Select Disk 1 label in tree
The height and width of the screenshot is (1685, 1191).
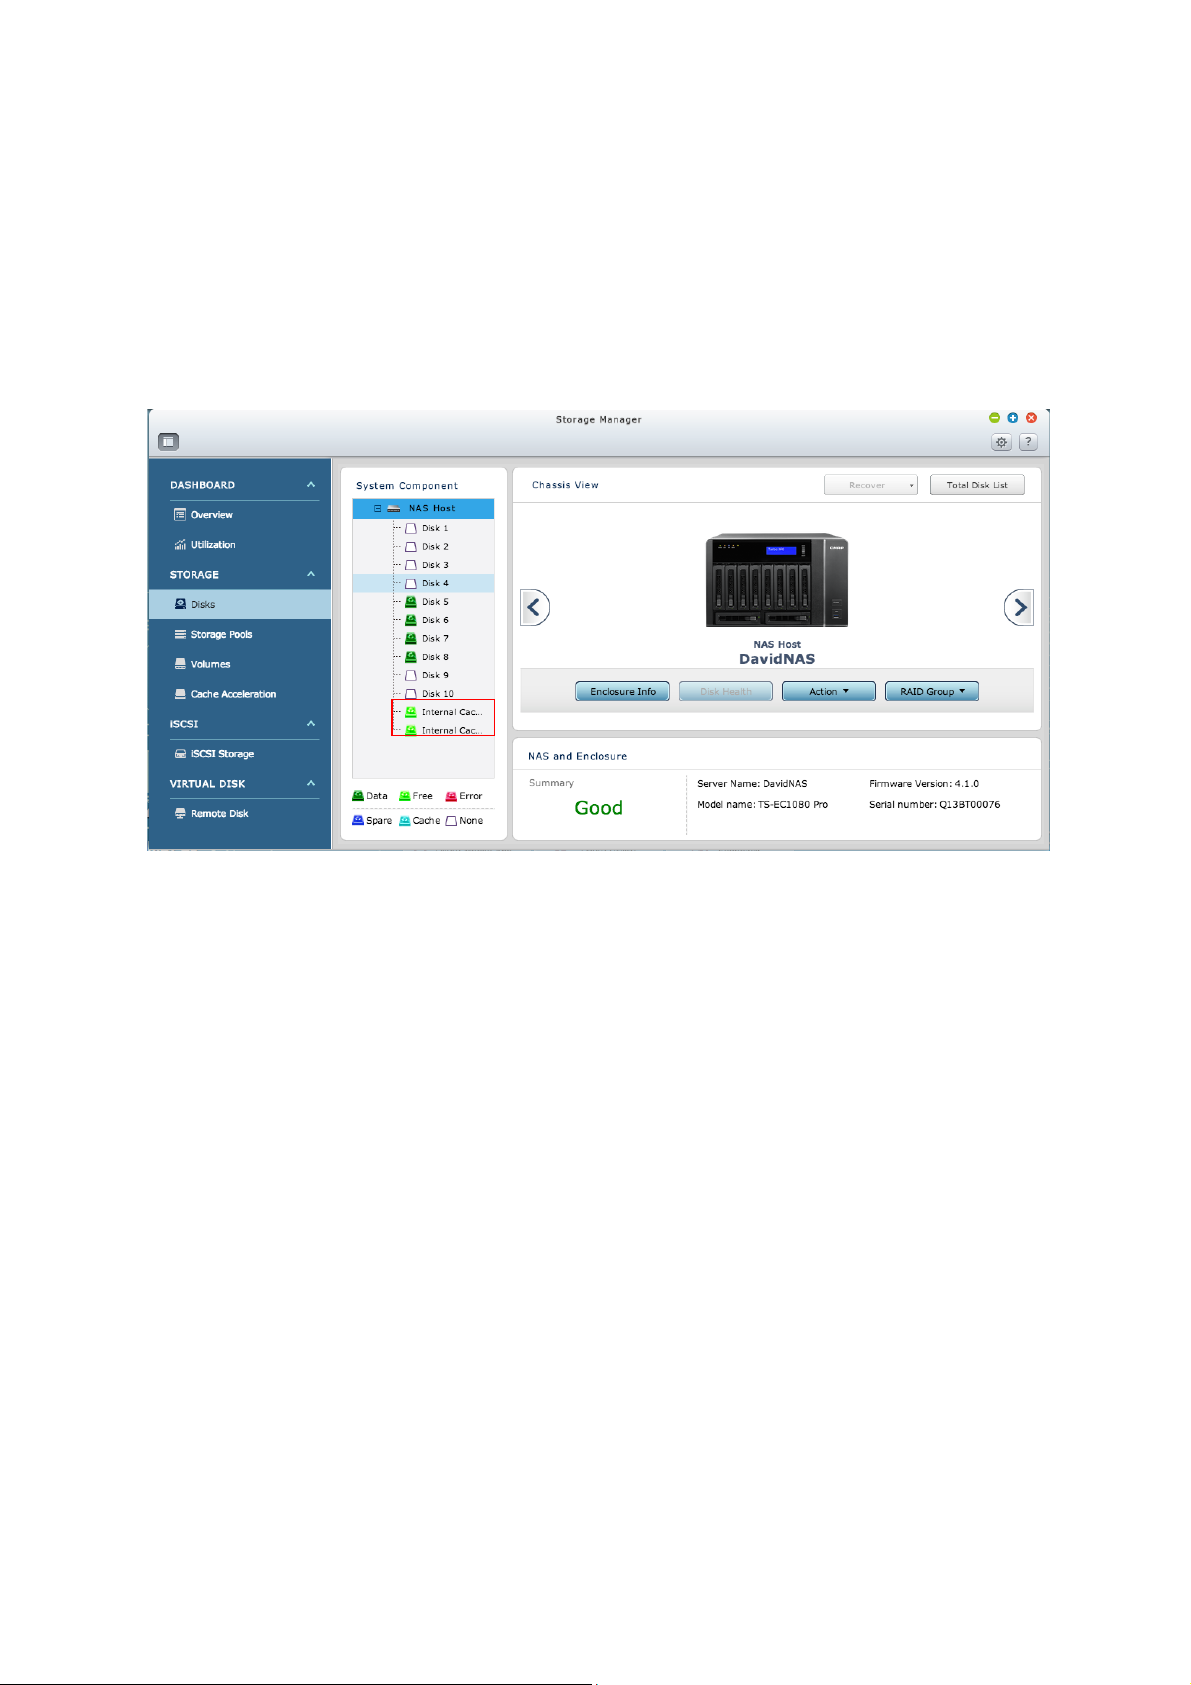[x=435, y=528]
